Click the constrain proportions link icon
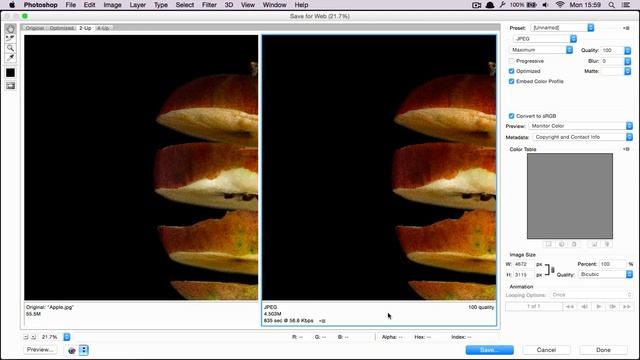640x360 pixels. [553, 270]
